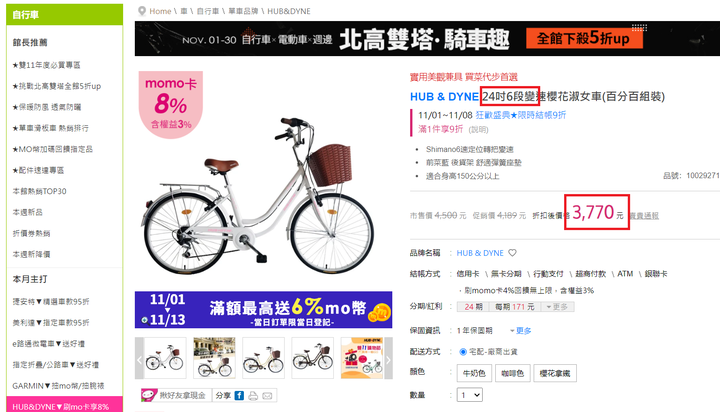Click the email envelope share icon
Viewport: 720px width, 412px height.
[267, 395]
